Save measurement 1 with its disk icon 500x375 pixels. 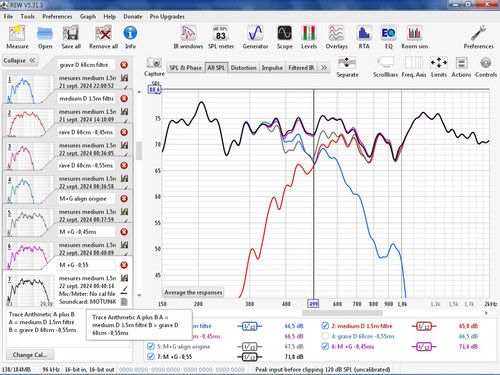tap(124, 78)
